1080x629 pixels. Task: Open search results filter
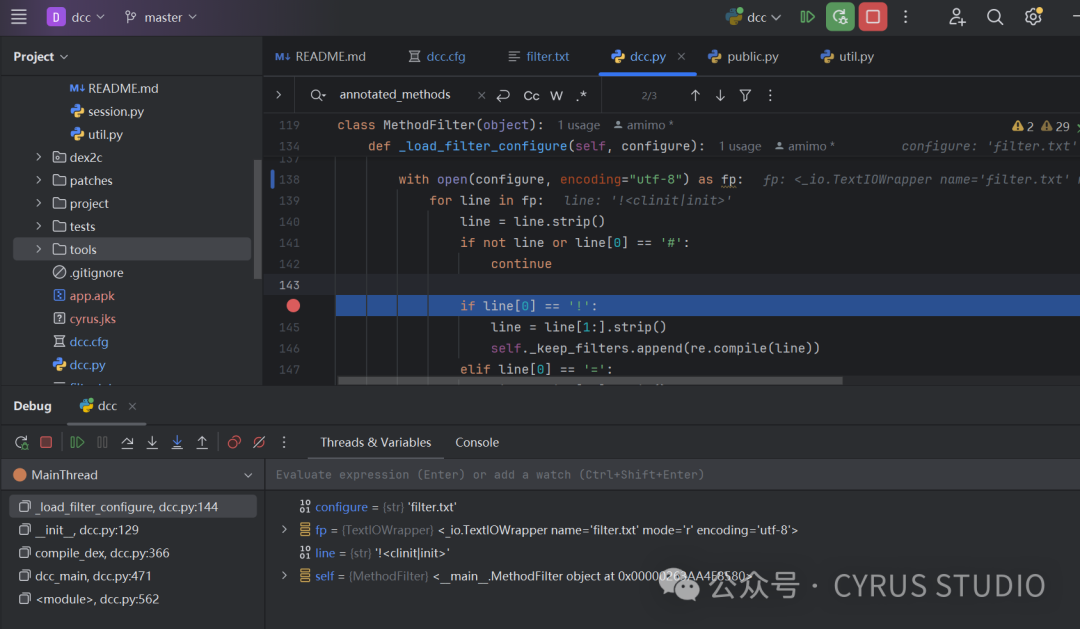(745, 95)
